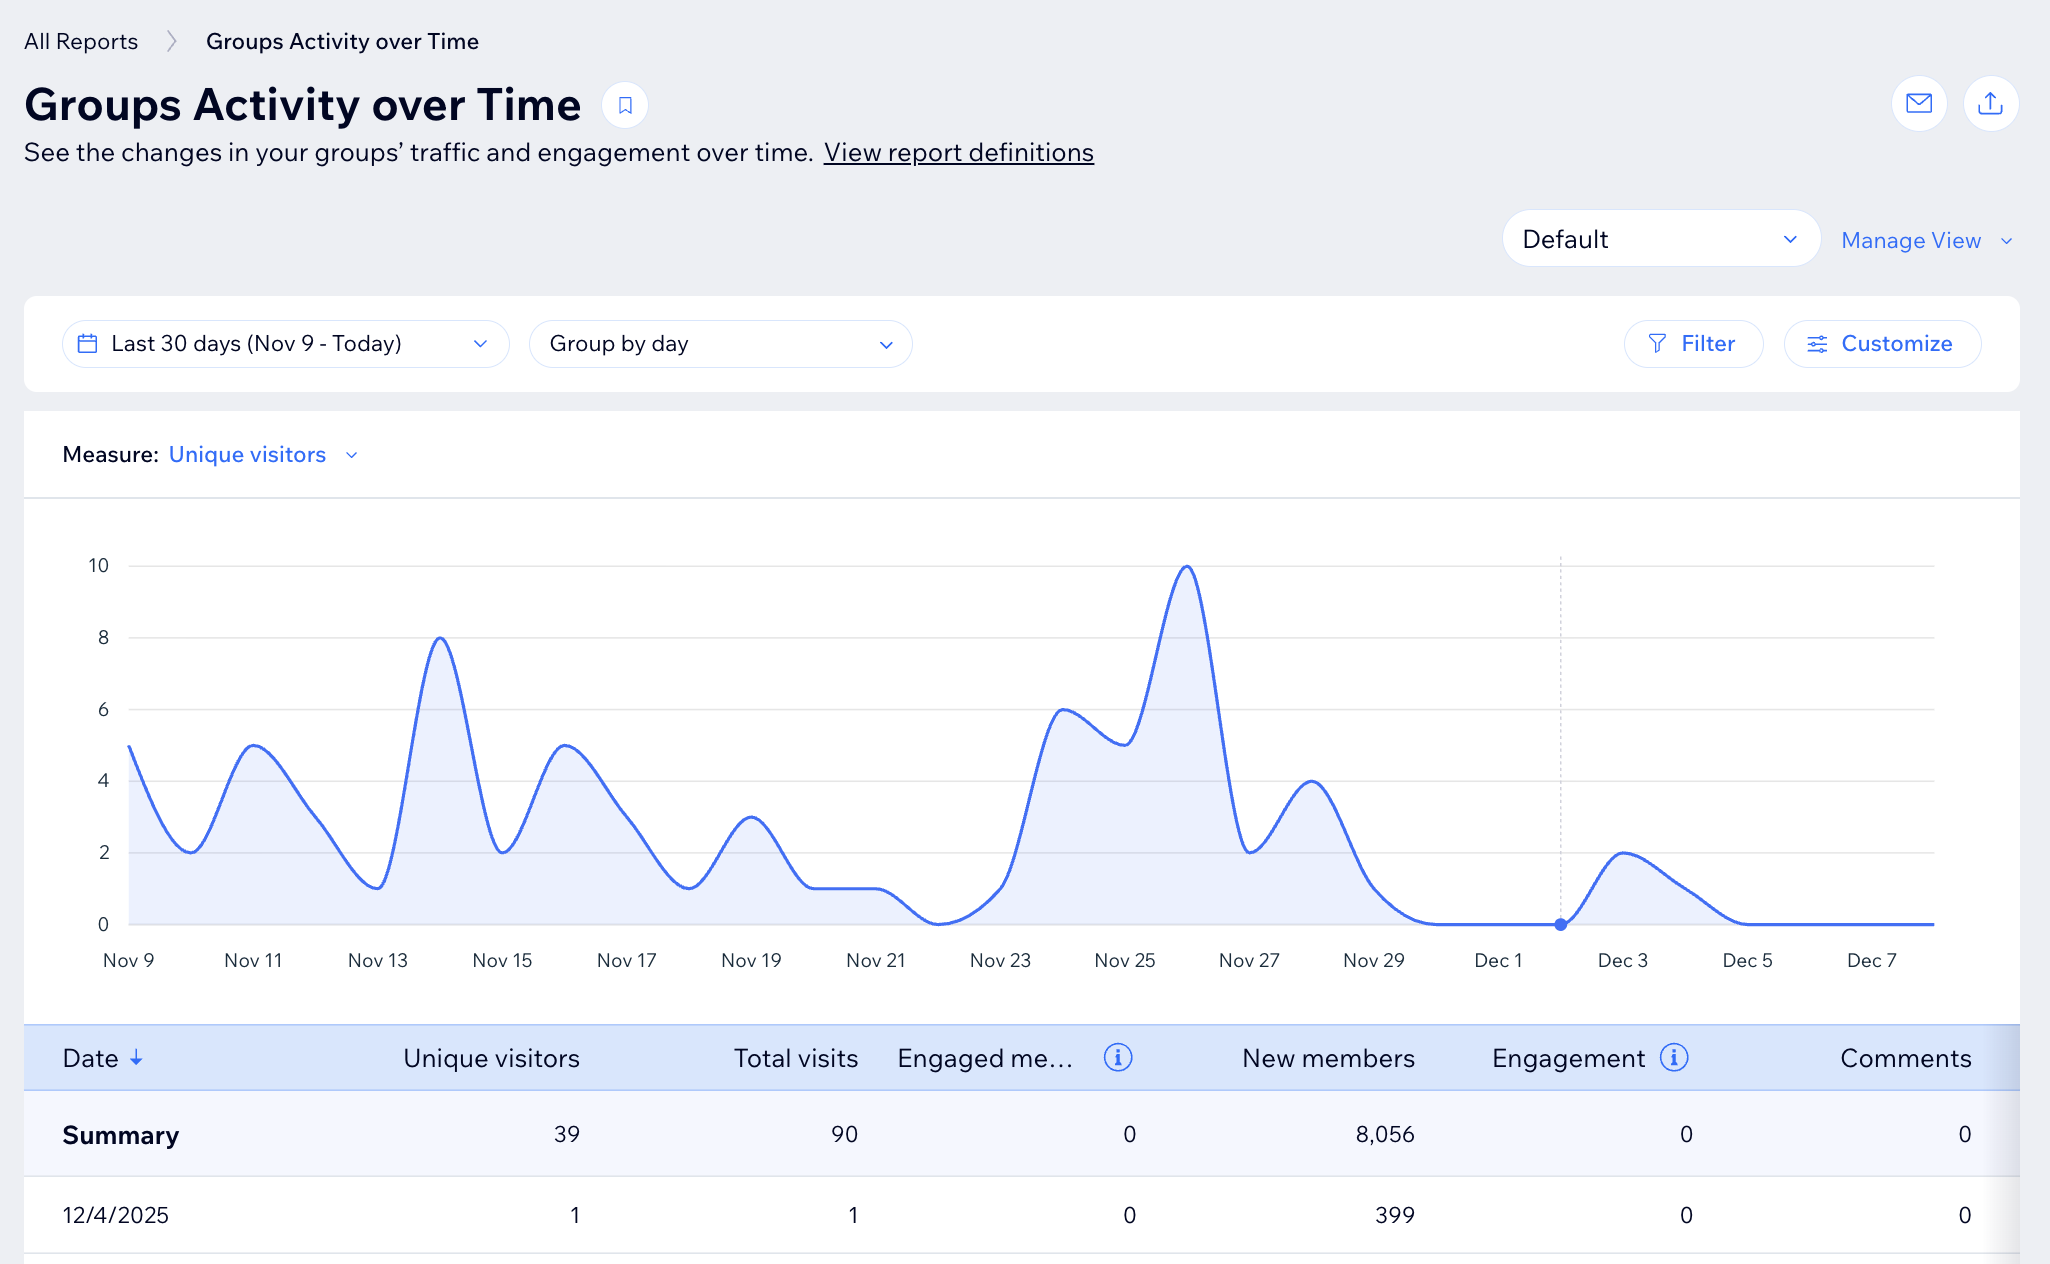The height and width of the screenshot is (1264, 2050).
Task: Go to All Reports breadcrumb
Action: [x=81, y=41]
